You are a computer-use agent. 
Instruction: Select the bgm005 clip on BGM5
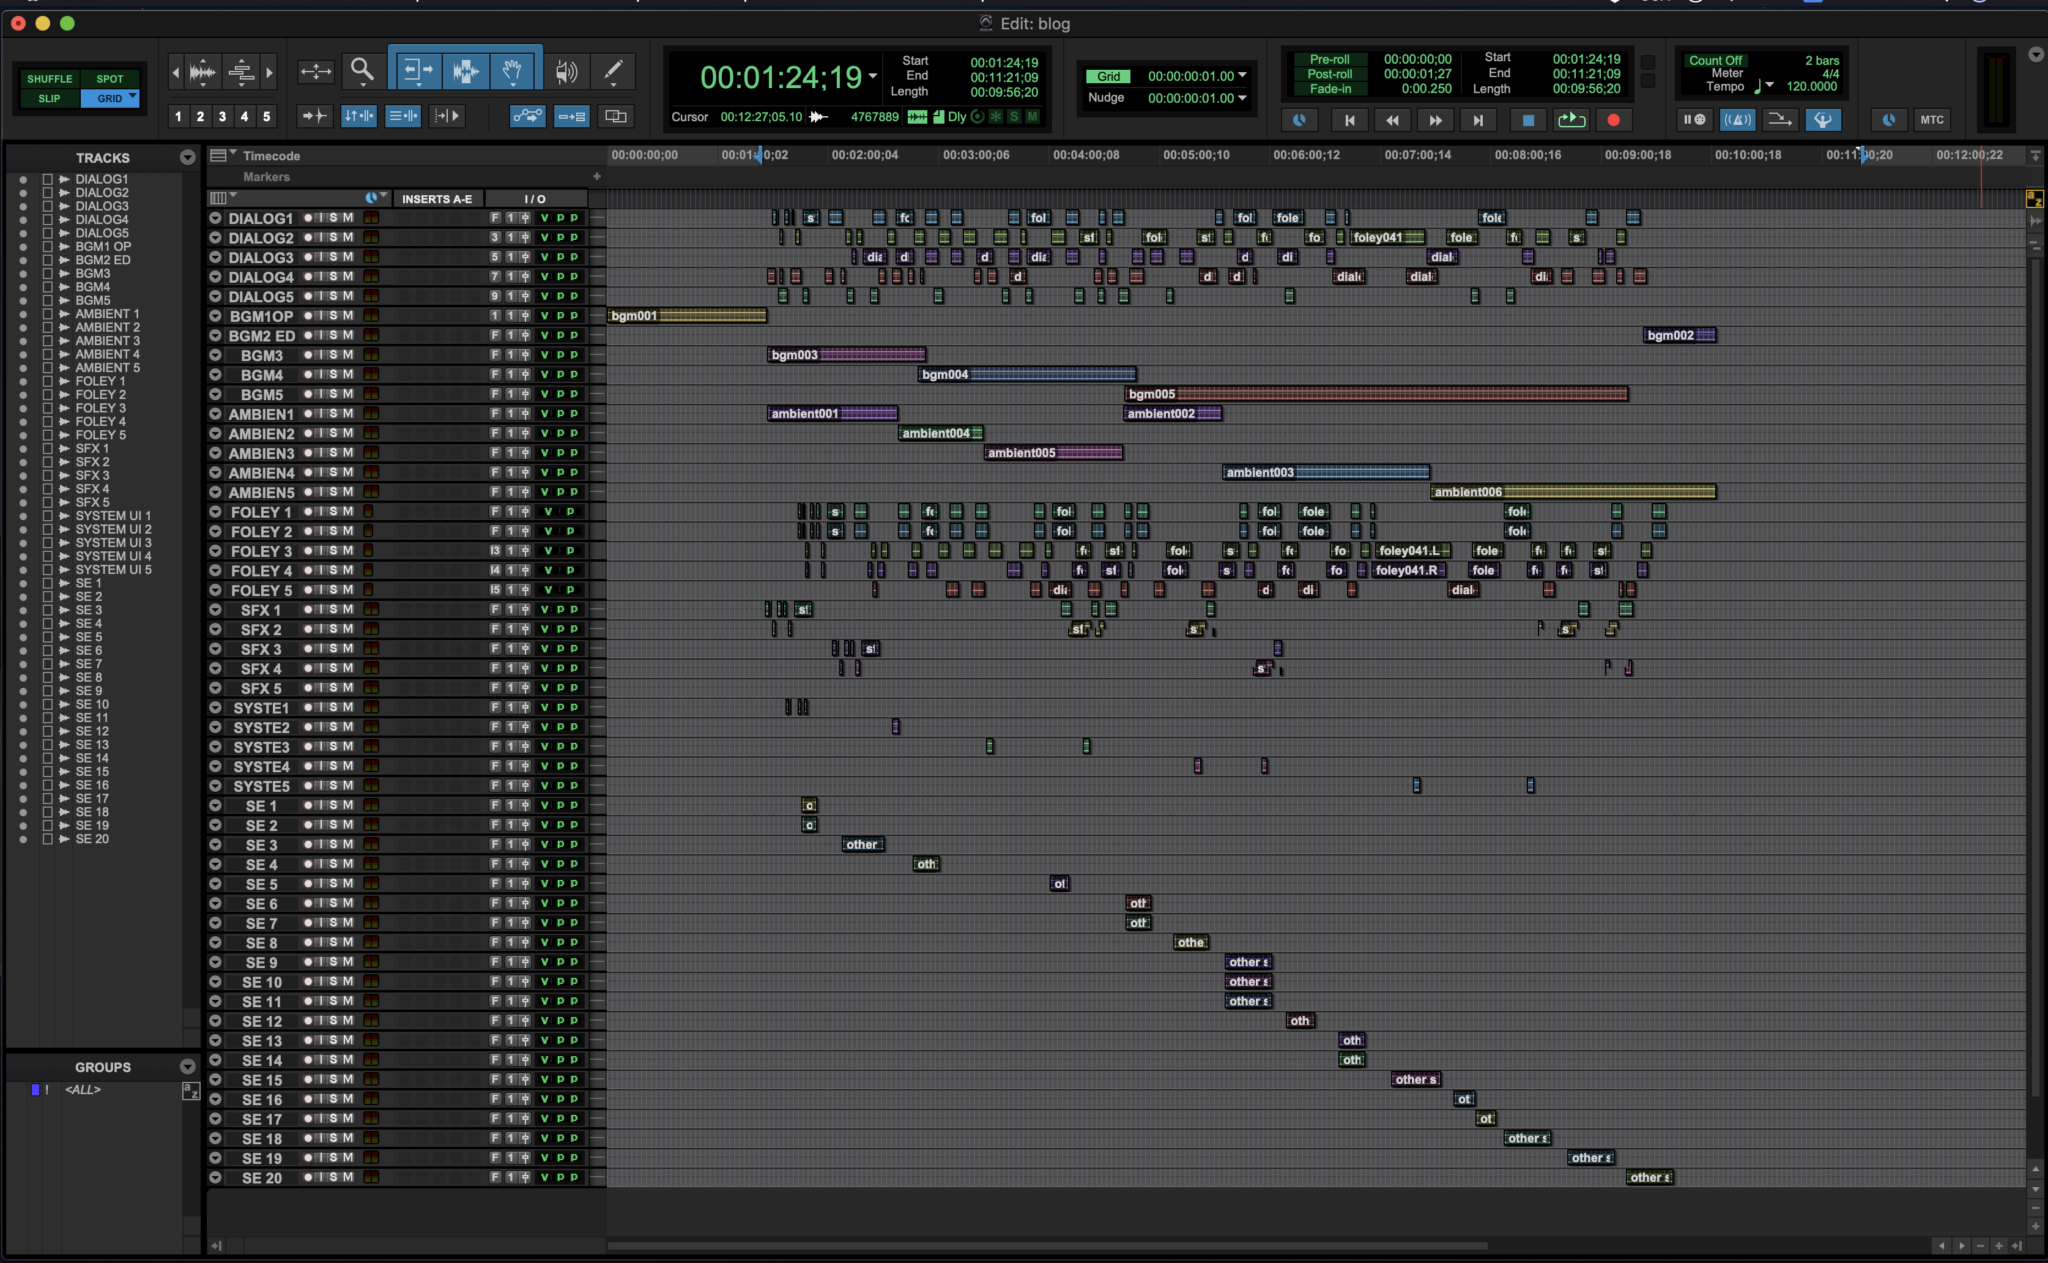tap(1380, 393)
